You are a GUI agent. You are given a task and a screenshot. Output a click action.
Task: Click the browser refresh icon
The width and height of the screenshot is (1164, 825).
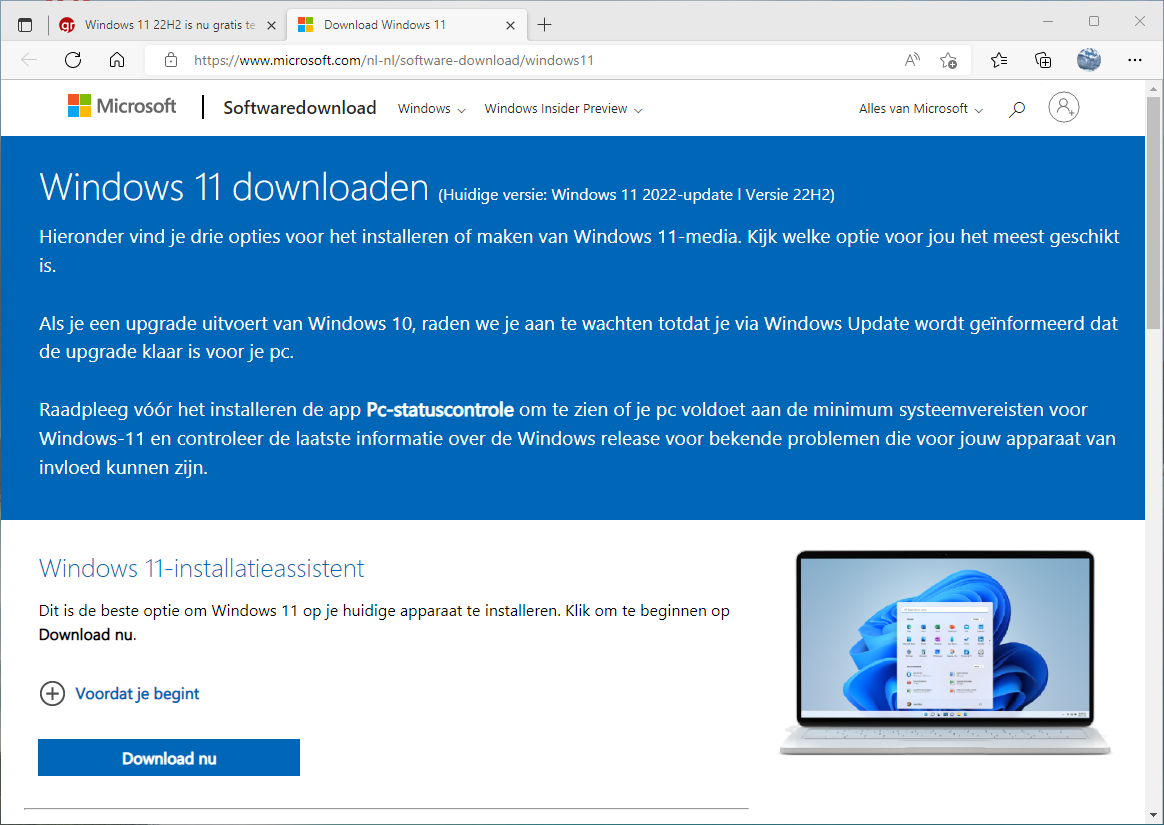tap(73, 60)
